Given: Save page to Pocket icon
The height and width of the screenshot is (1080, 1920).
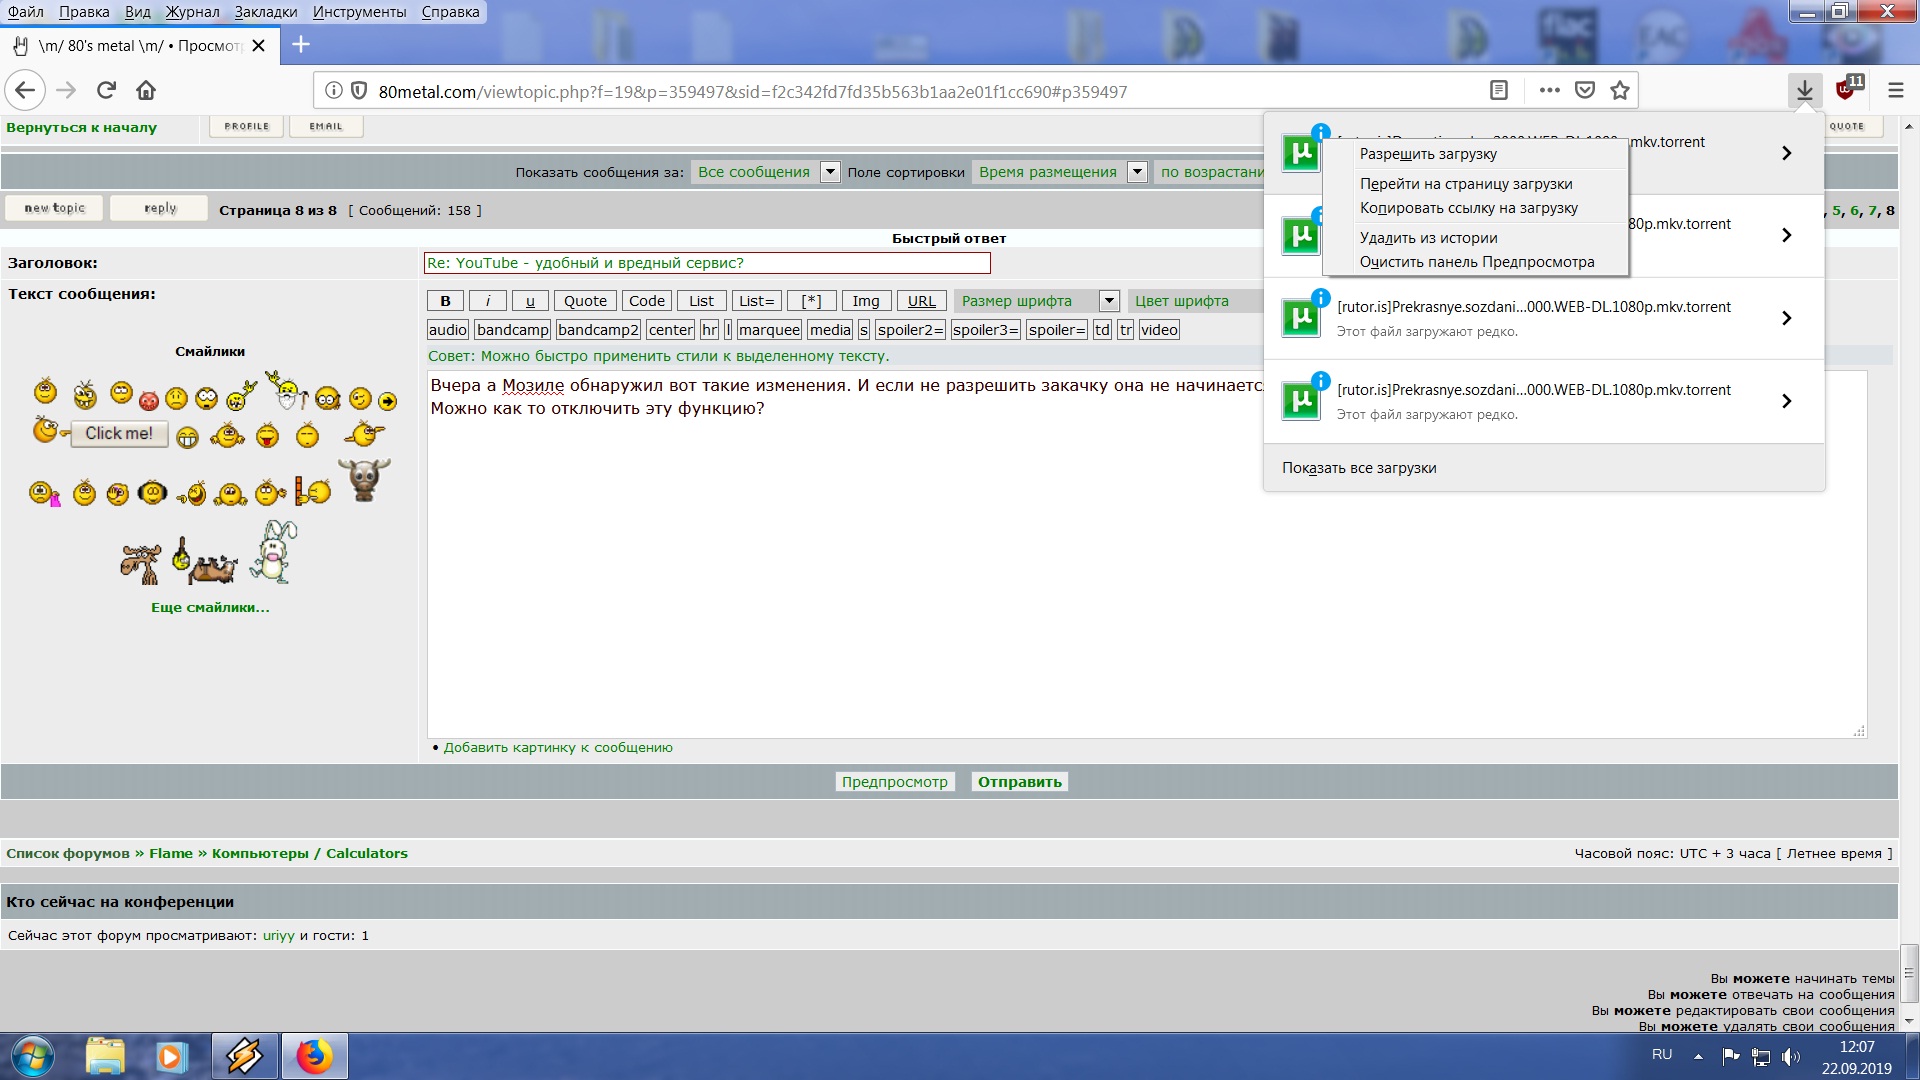Looking at the screenshot, I should pyautogui.click(x=1585, y=91).
